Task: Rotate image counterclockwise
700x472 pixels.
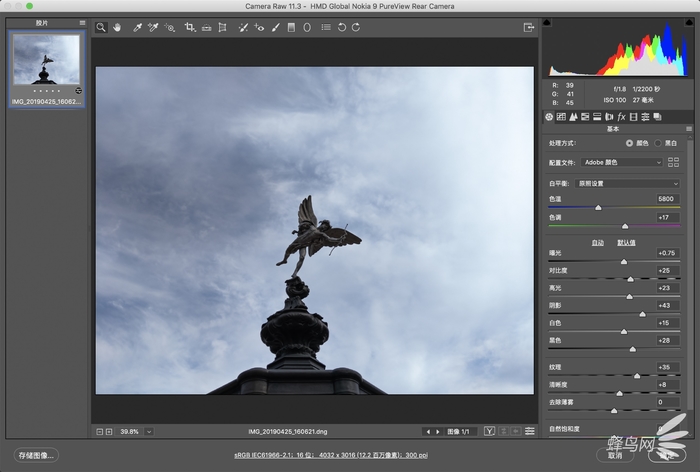Action: pyautogui.click(x=341, y=28)
